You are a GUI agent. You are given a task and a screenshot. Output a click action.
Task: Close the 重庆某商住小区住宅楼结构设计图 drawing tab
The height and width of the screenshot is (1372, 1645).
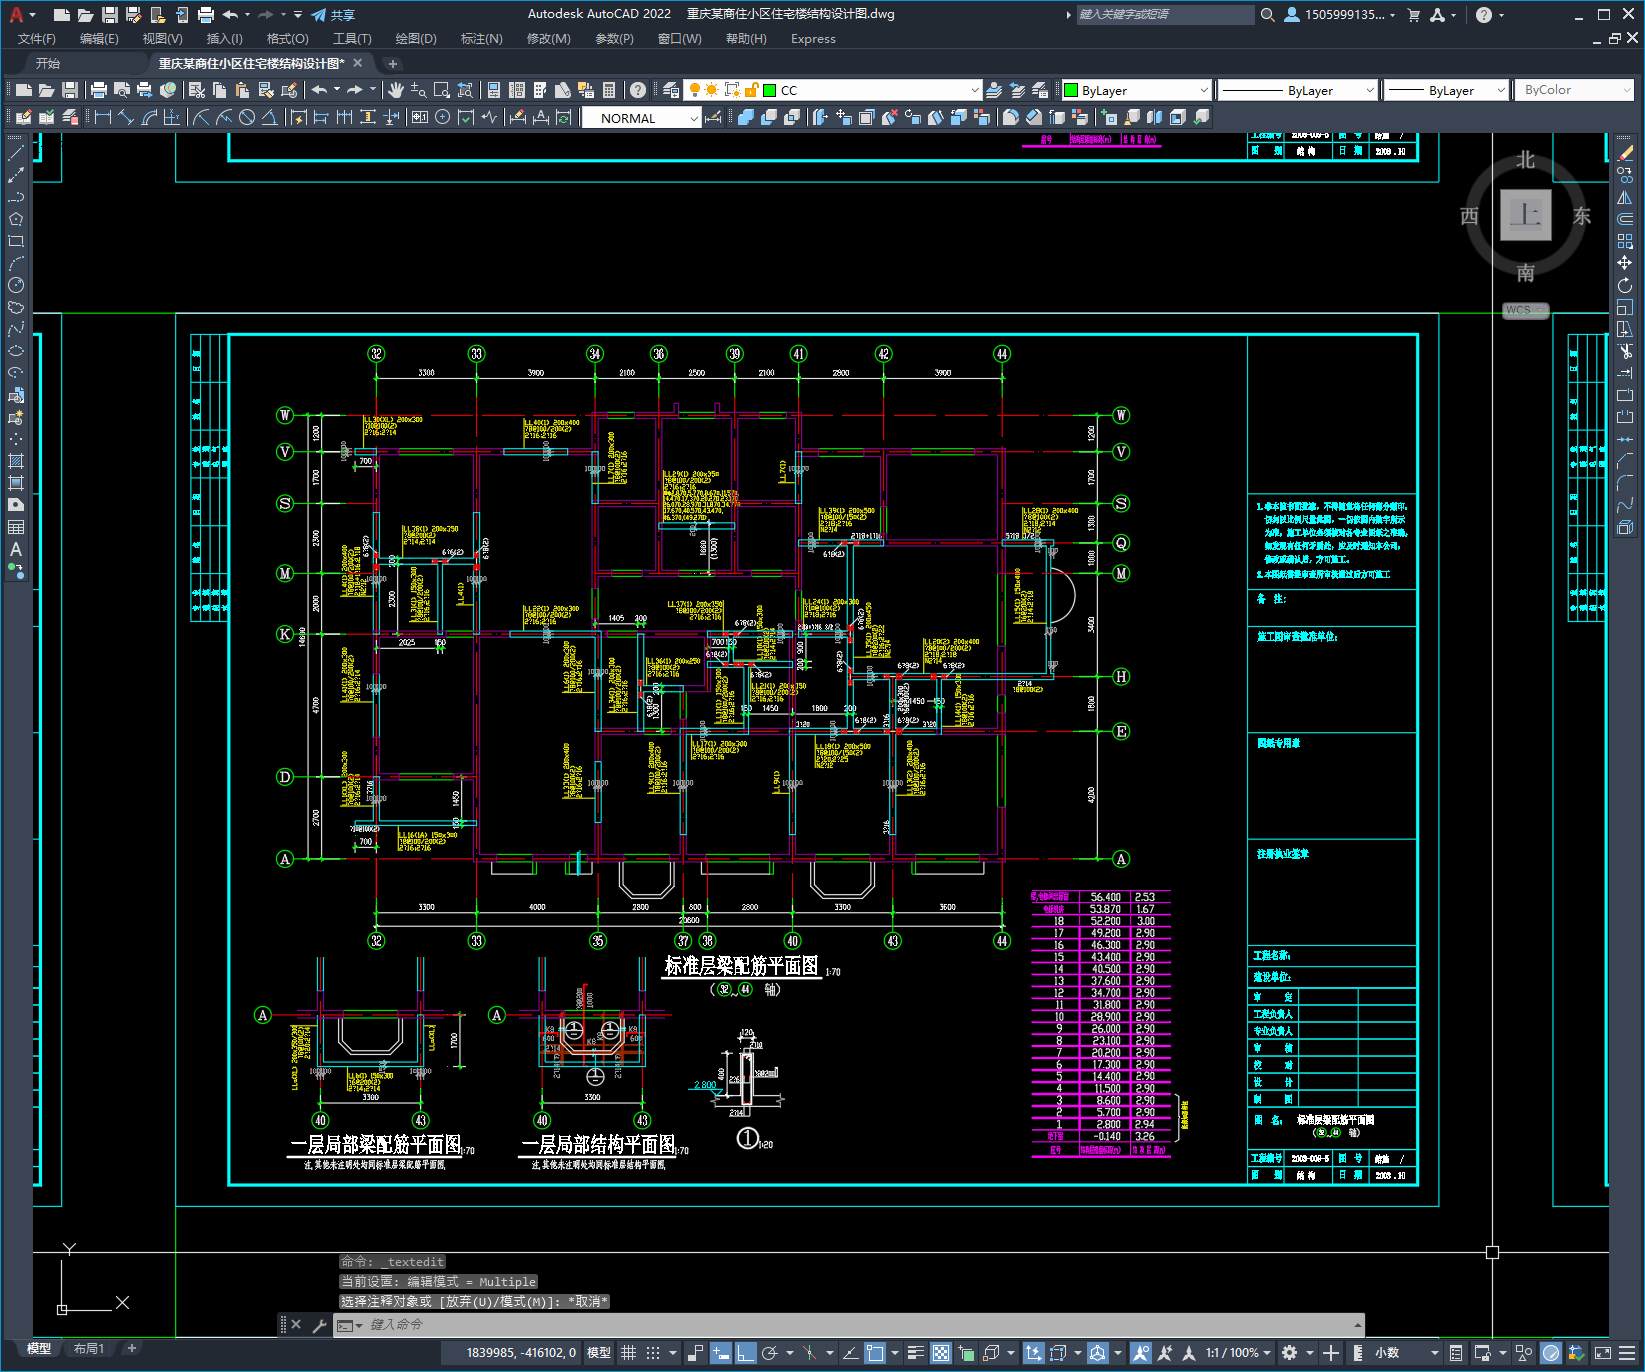358,63
